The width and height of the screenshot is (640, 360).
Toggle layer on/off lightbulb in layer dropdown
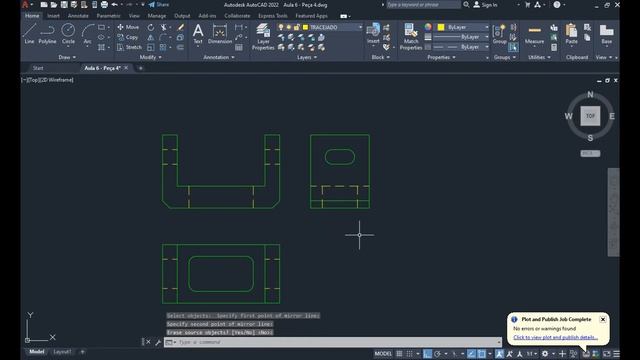pos(280,27)
